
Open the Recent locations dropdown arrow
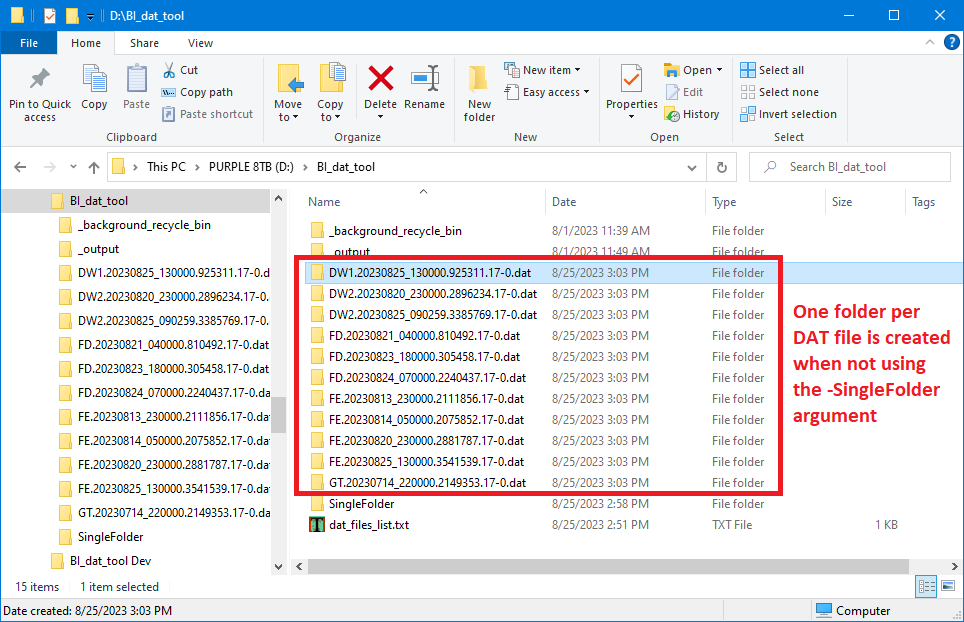(73, 167)
